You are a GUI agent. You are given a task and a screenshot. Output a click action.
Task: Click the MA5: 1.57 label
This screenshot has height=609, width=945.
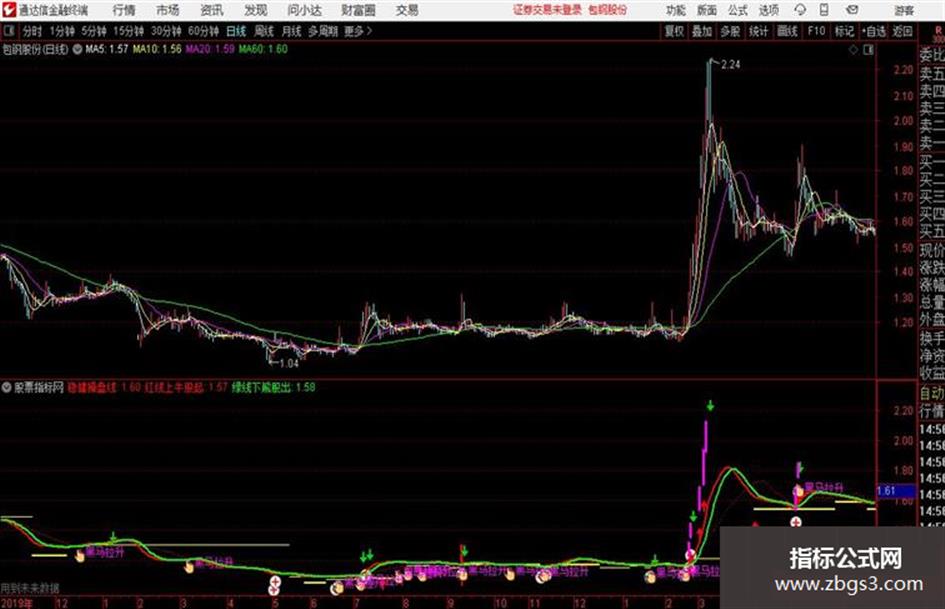tap(107, 49)
